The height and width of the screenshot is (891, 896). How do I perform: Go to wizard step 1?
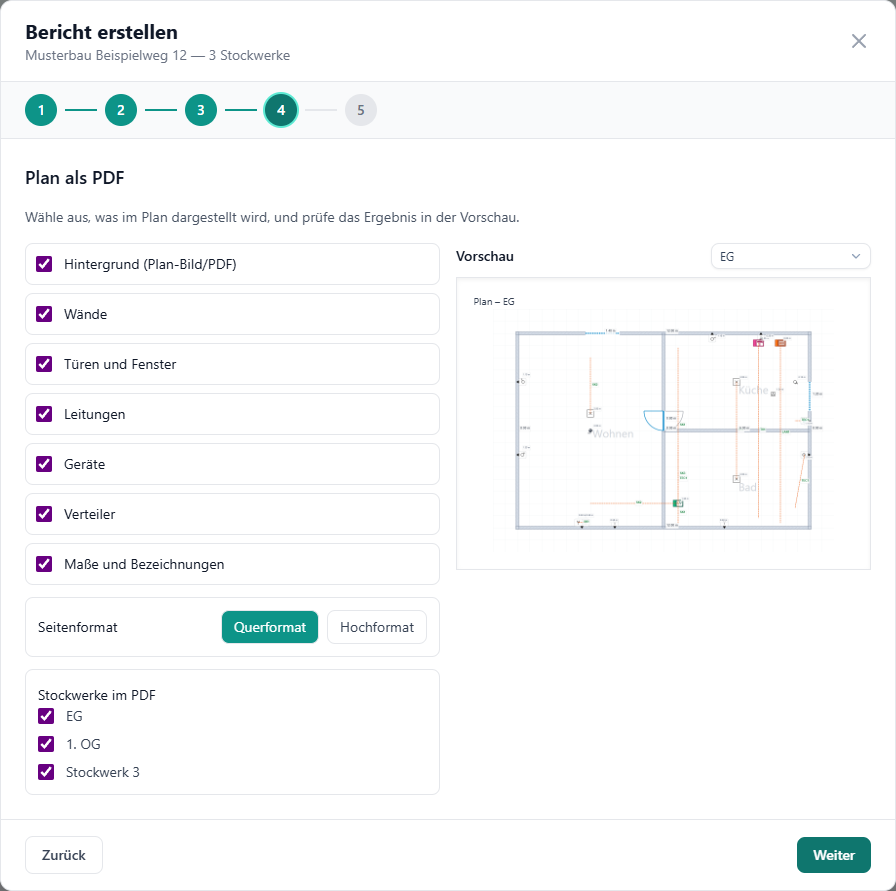[x=41, y=110]
